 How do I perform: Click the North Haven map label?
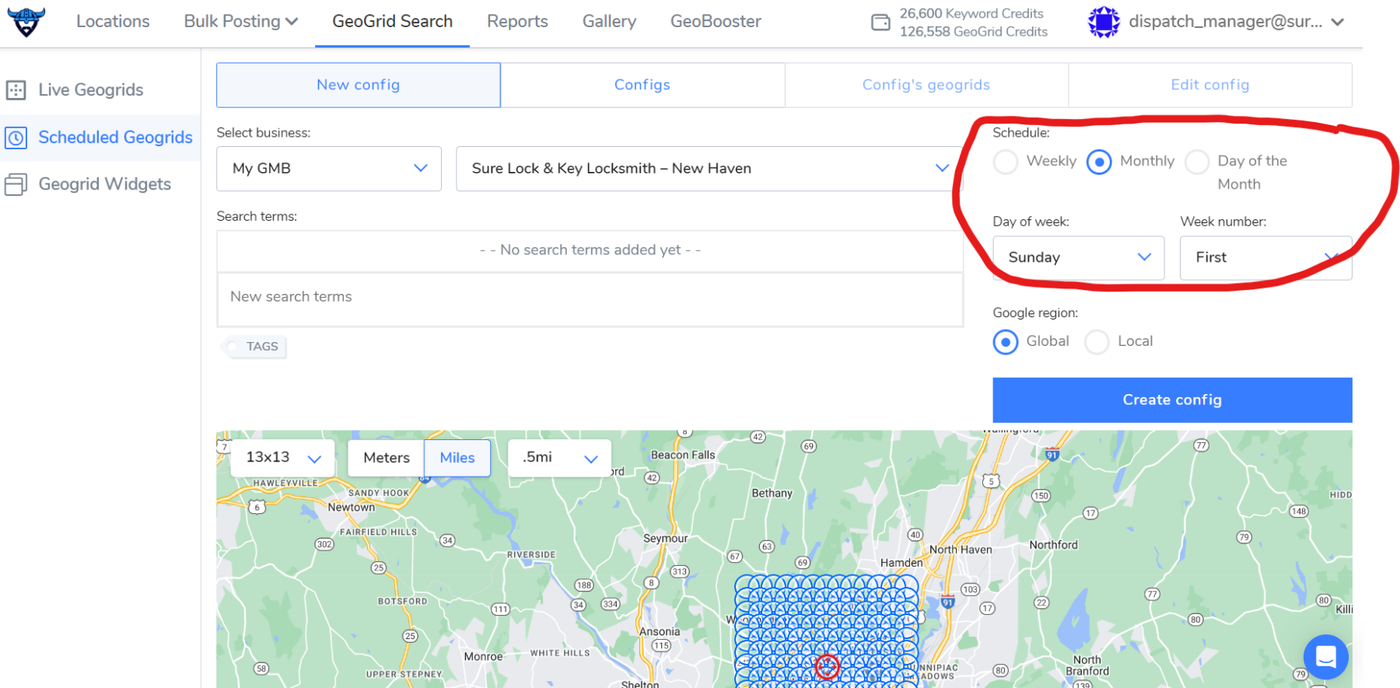pos(960,550)
